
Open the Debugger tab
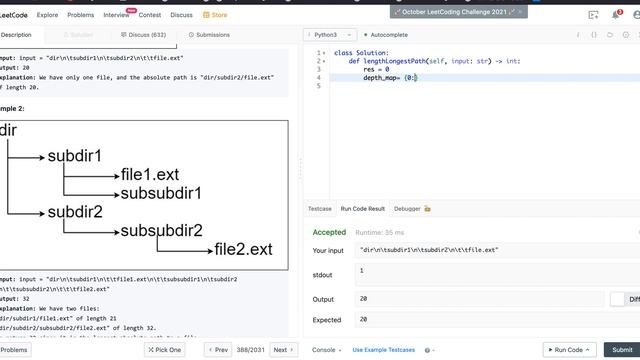pos(407,209)
